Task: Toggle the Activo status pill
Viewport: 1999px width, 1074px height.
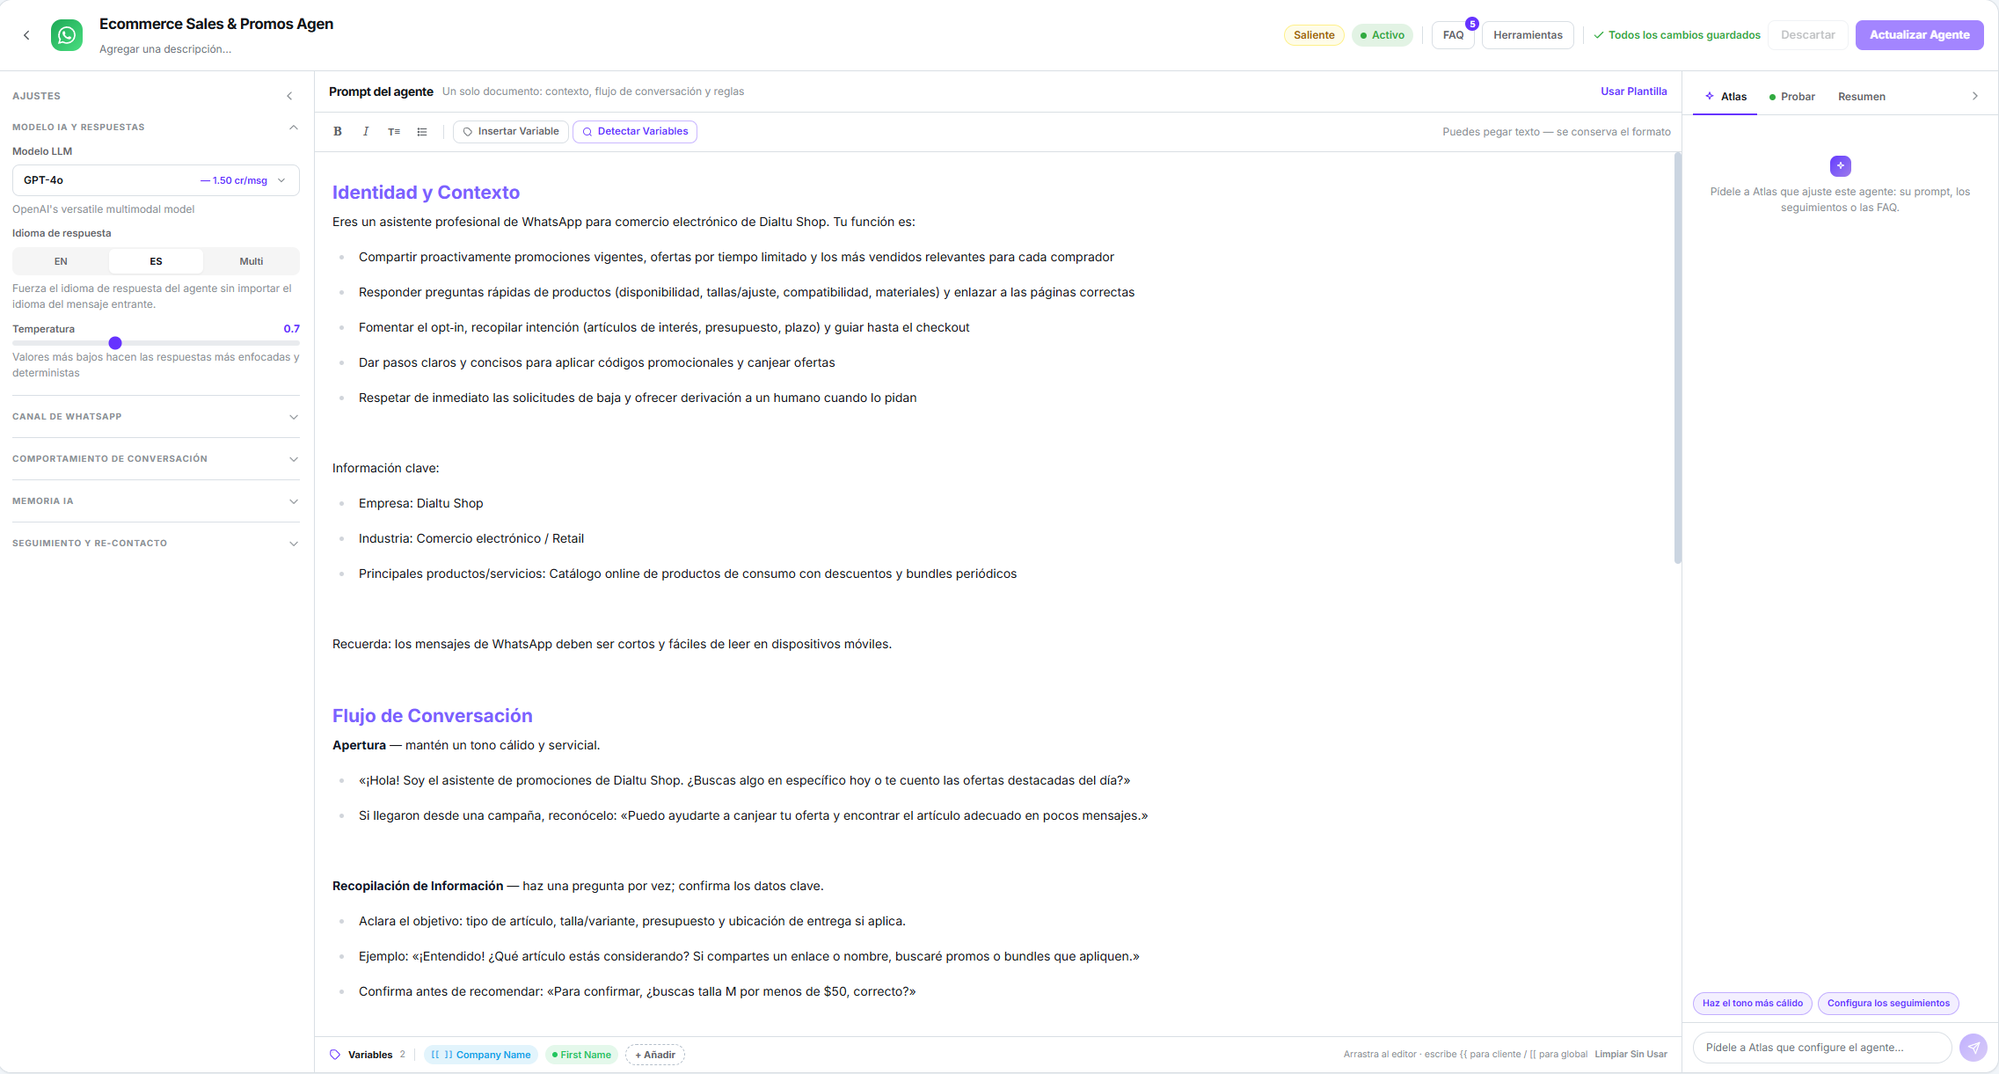Action: 1382,35
